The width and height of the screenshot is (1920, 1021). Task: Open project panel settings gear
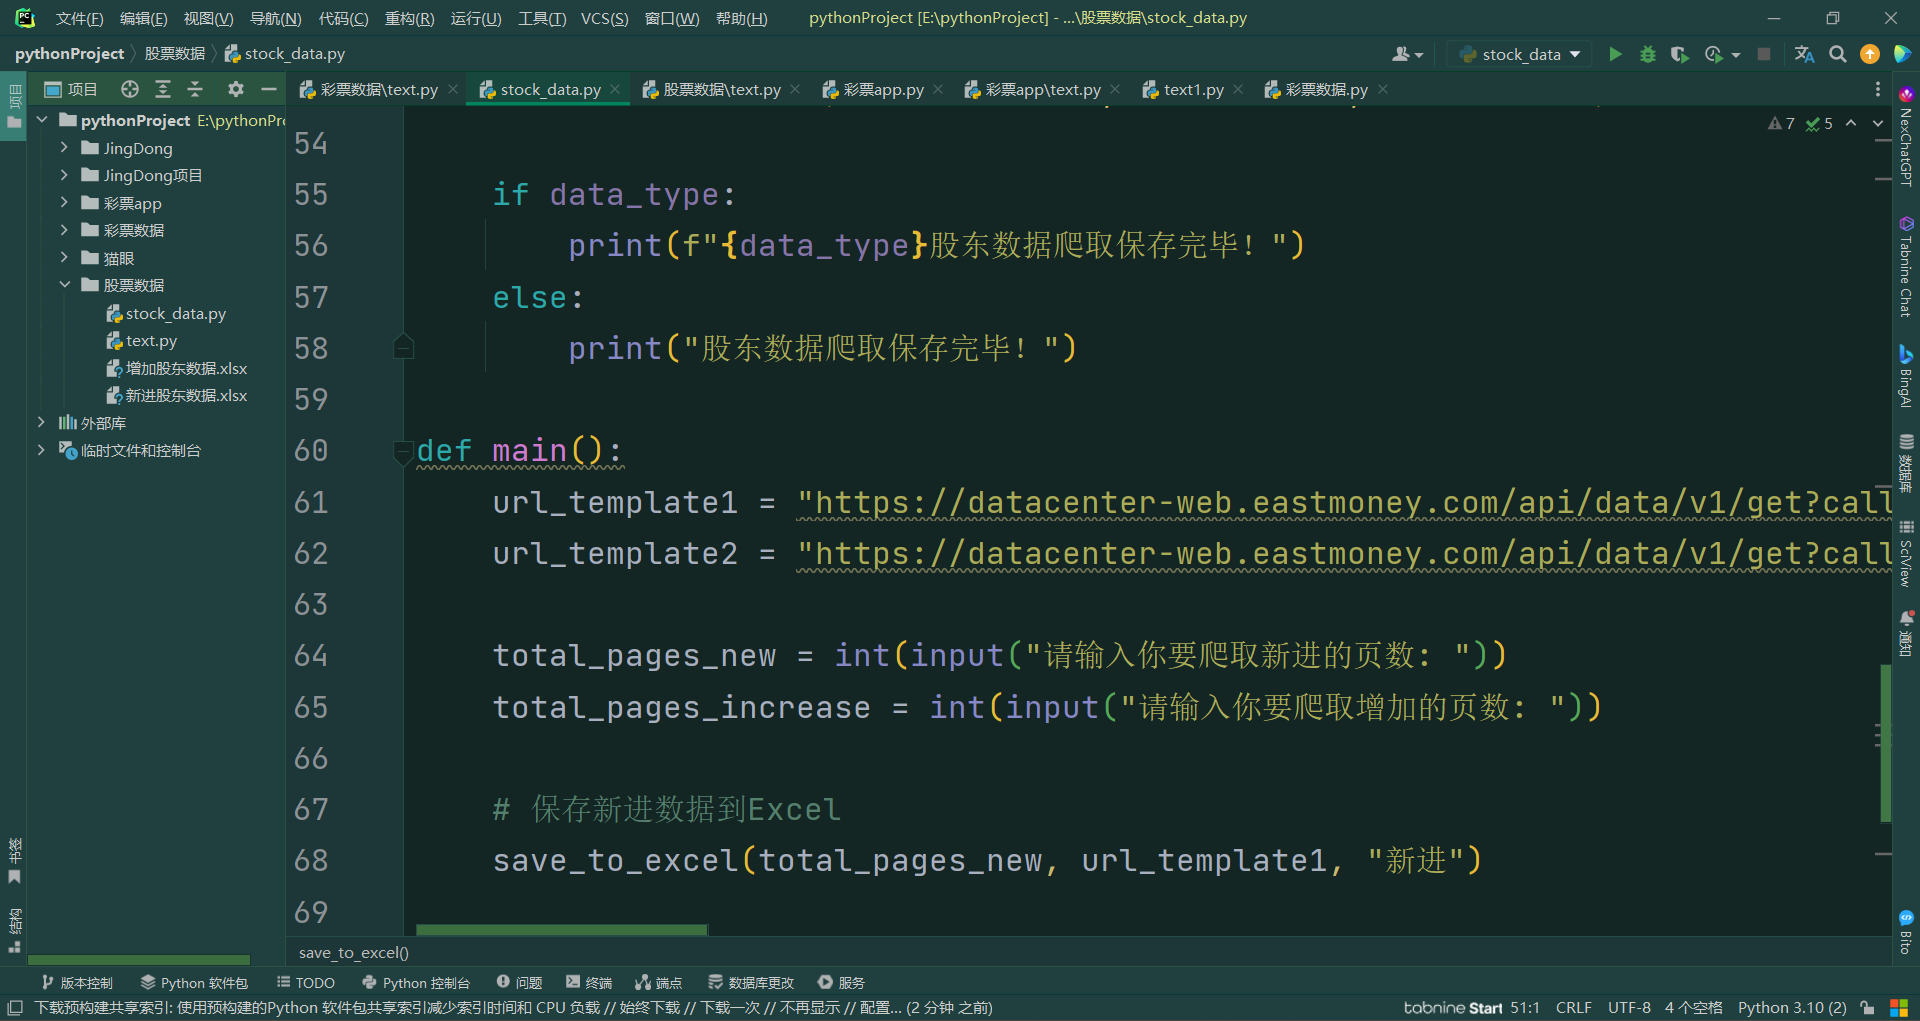coord(236,89)
